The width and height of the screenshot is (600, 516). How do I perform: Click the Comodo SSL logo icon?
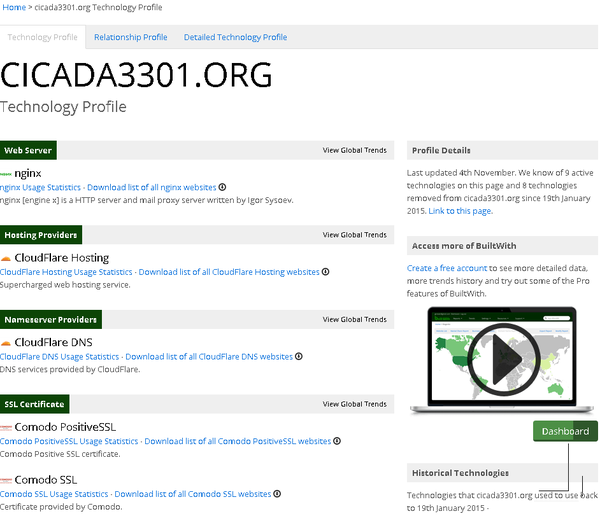6,480
